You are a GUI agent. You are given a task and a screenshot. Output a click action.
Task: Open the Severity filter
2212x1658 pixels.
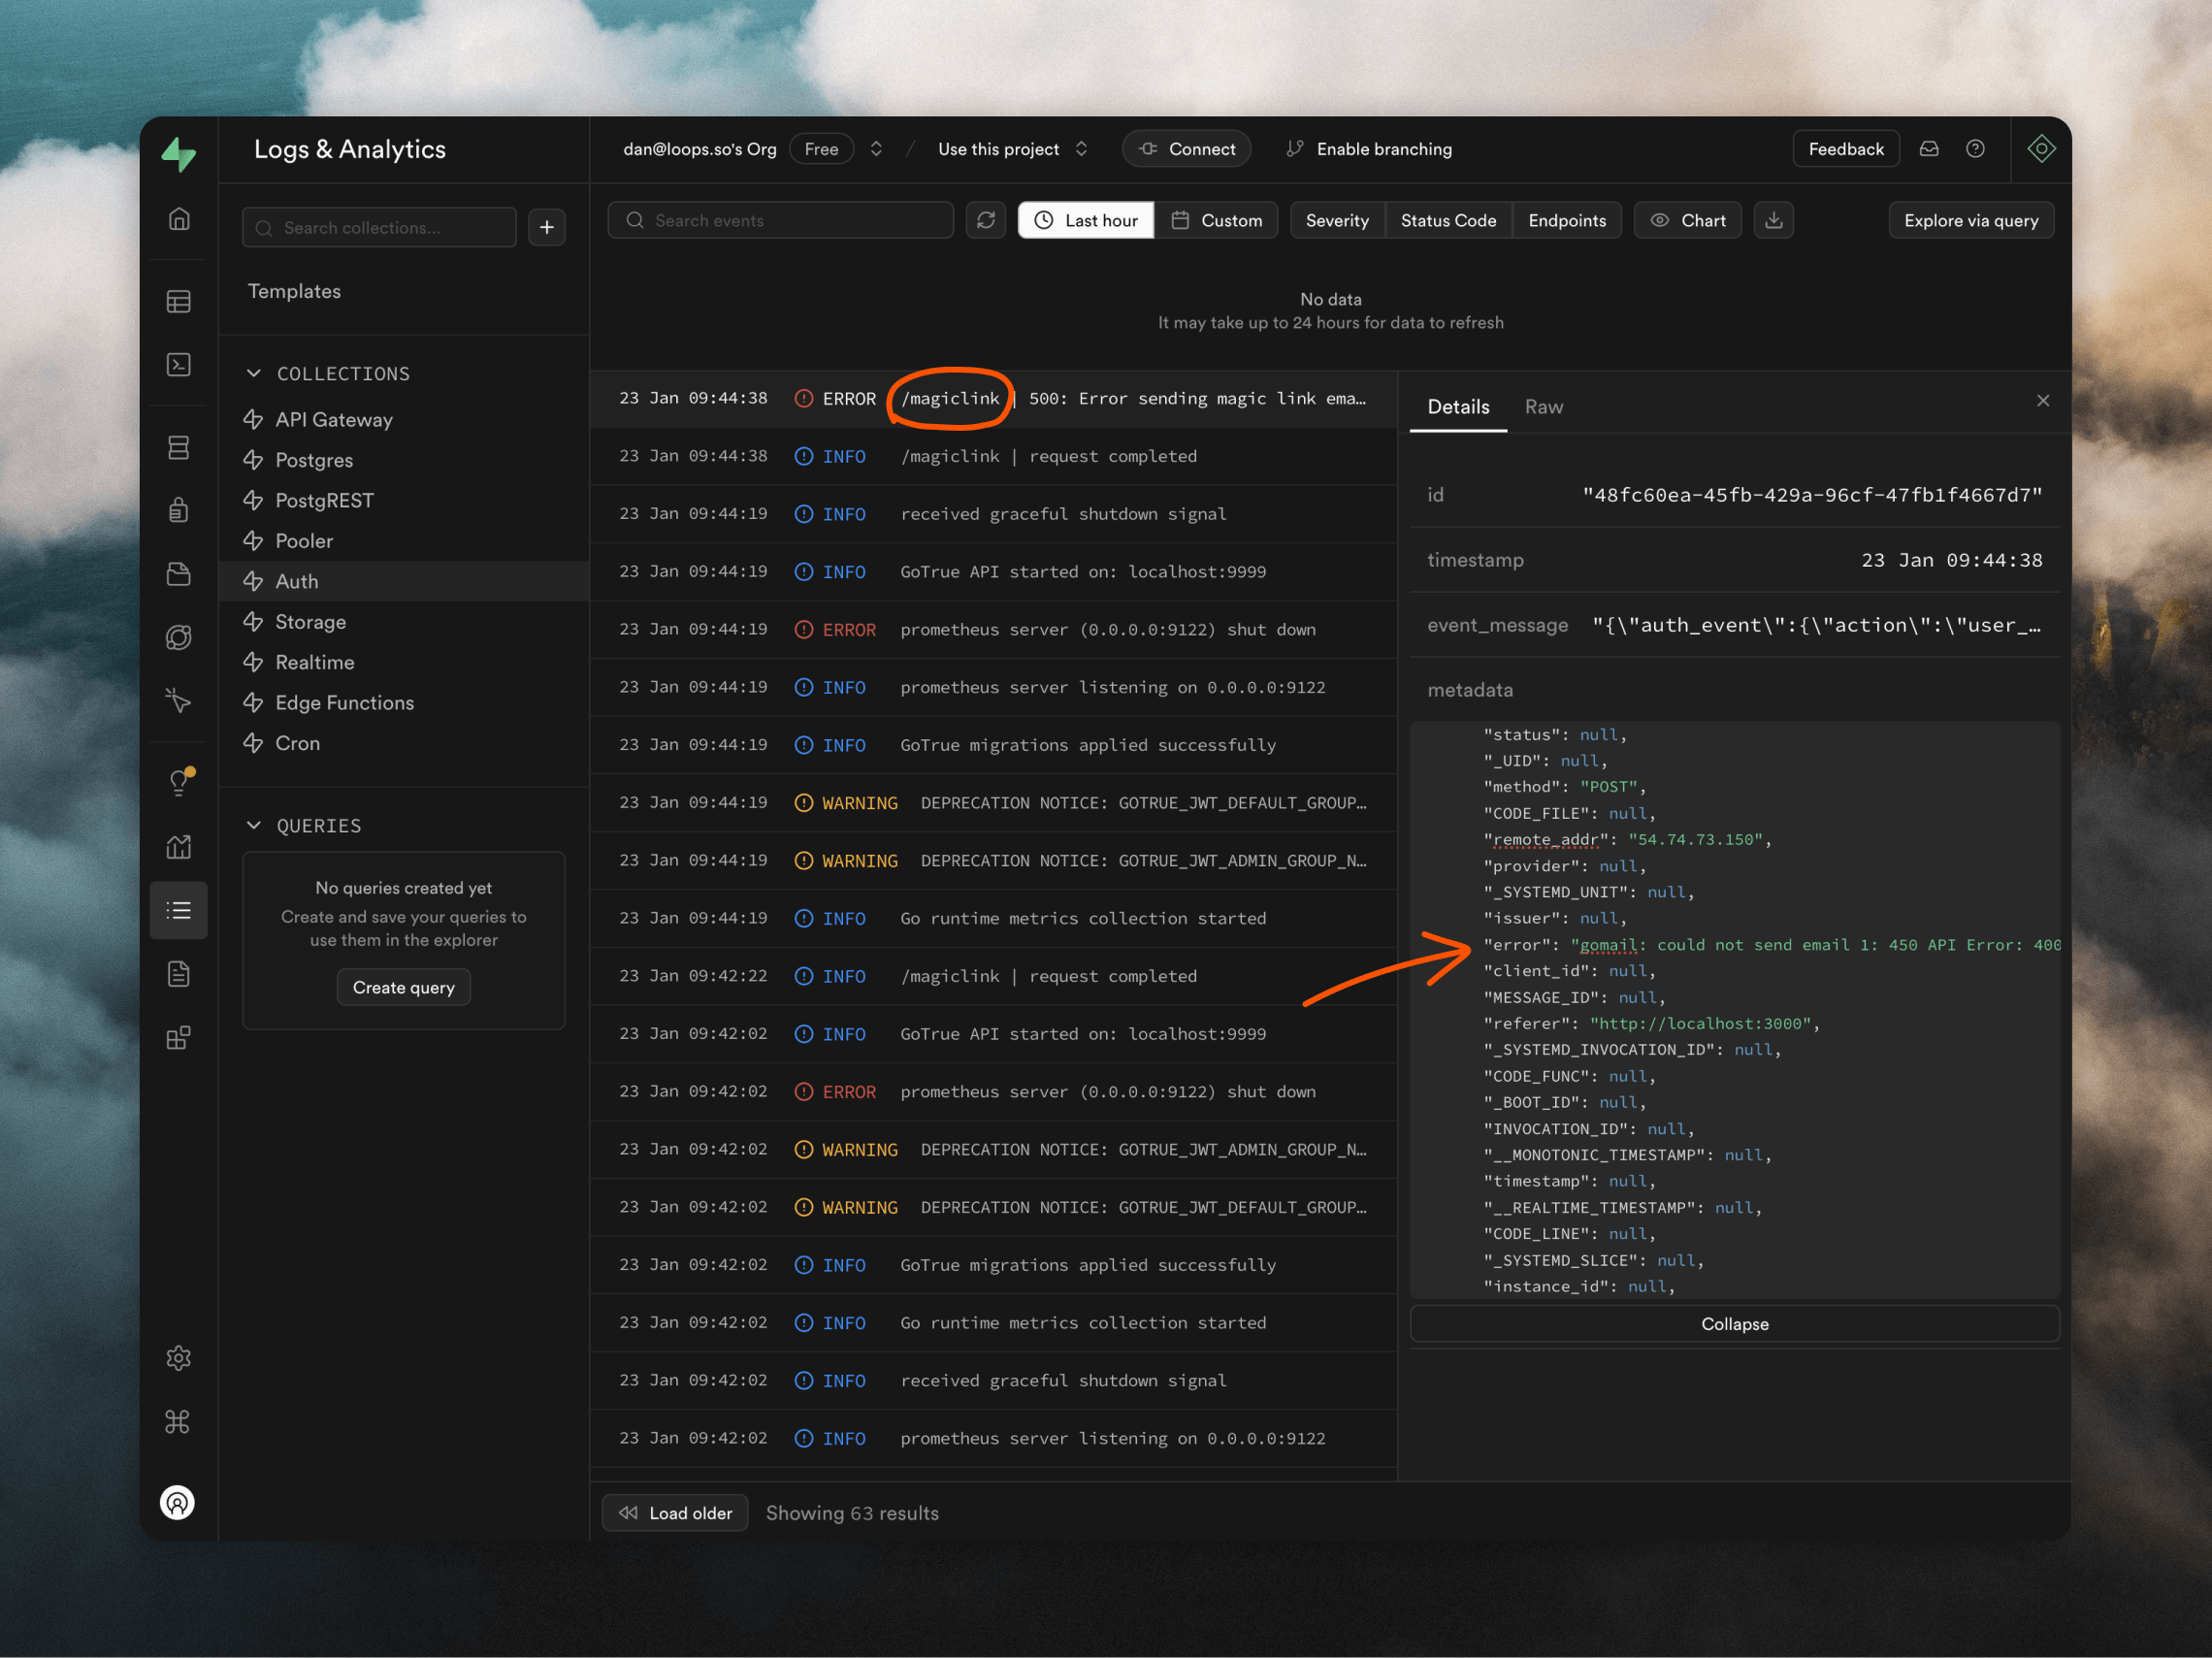(1337, 220)
